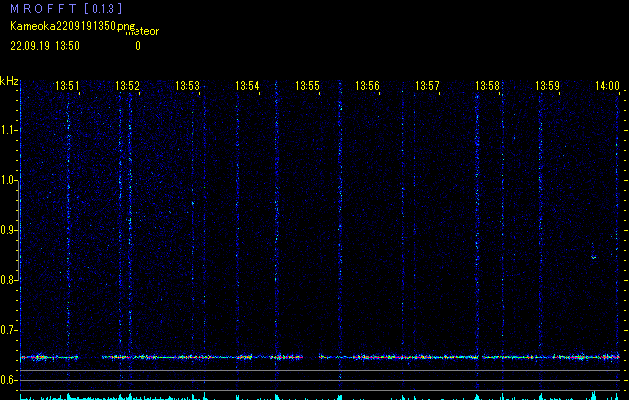Click the 13:55 time marker
The height and width of the screenshot is (400, 629).
point(307,86)
